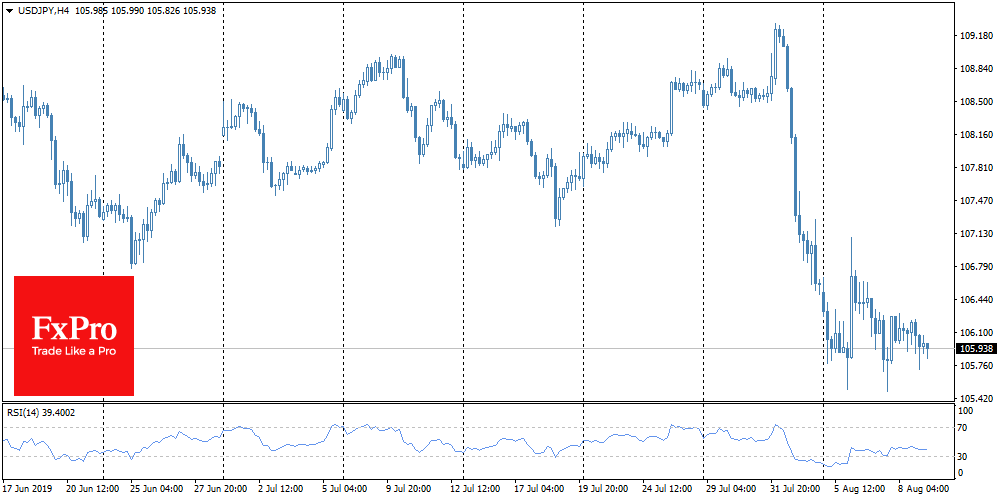Image resolution: width=1000 pixels, height=500 pixels.
Task: Click the 105.420 price axis label
Action: tap(976, 399)
